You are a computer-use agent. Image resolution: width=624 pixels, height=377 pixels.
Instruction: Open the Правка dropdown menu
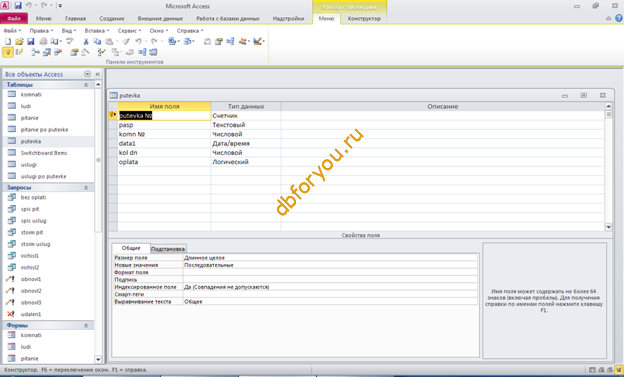tap(41, 30)
